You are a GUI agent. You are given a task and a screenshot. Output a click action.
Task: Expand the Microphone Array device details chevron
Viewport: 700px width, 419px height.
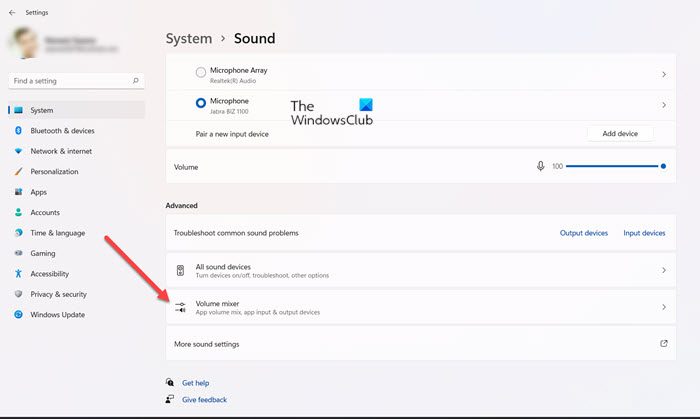(x=664, y=74)
